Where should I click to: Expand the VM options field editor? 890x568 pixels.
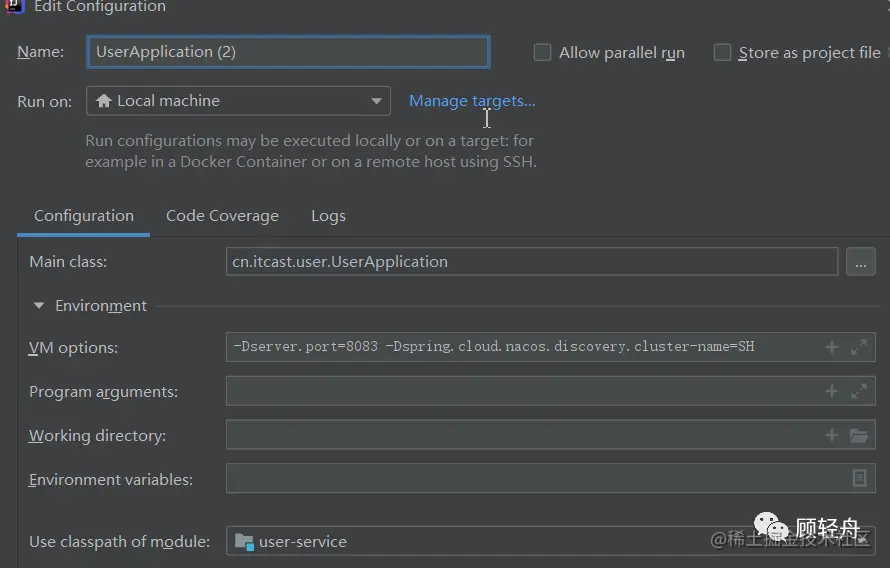859,347
